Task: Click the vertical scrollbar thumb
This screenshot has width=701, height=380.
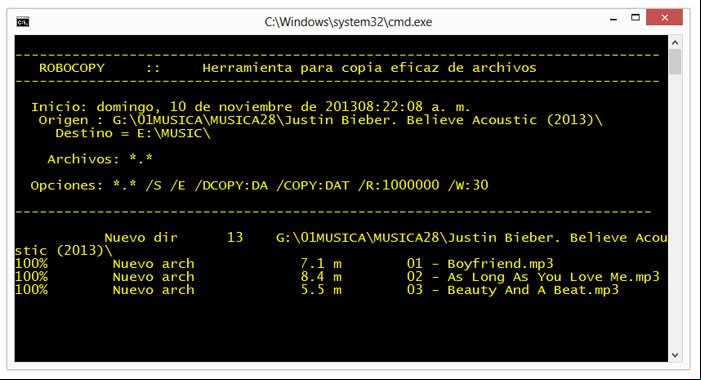Action: pos(675,62)
